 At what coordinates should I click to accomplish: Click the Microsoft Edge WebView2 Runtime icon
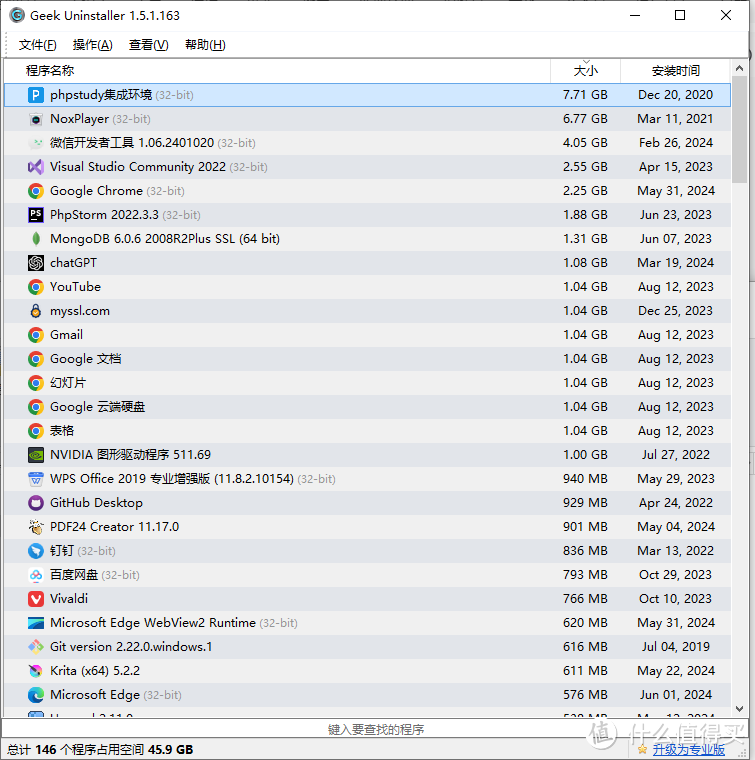point(35,623)
